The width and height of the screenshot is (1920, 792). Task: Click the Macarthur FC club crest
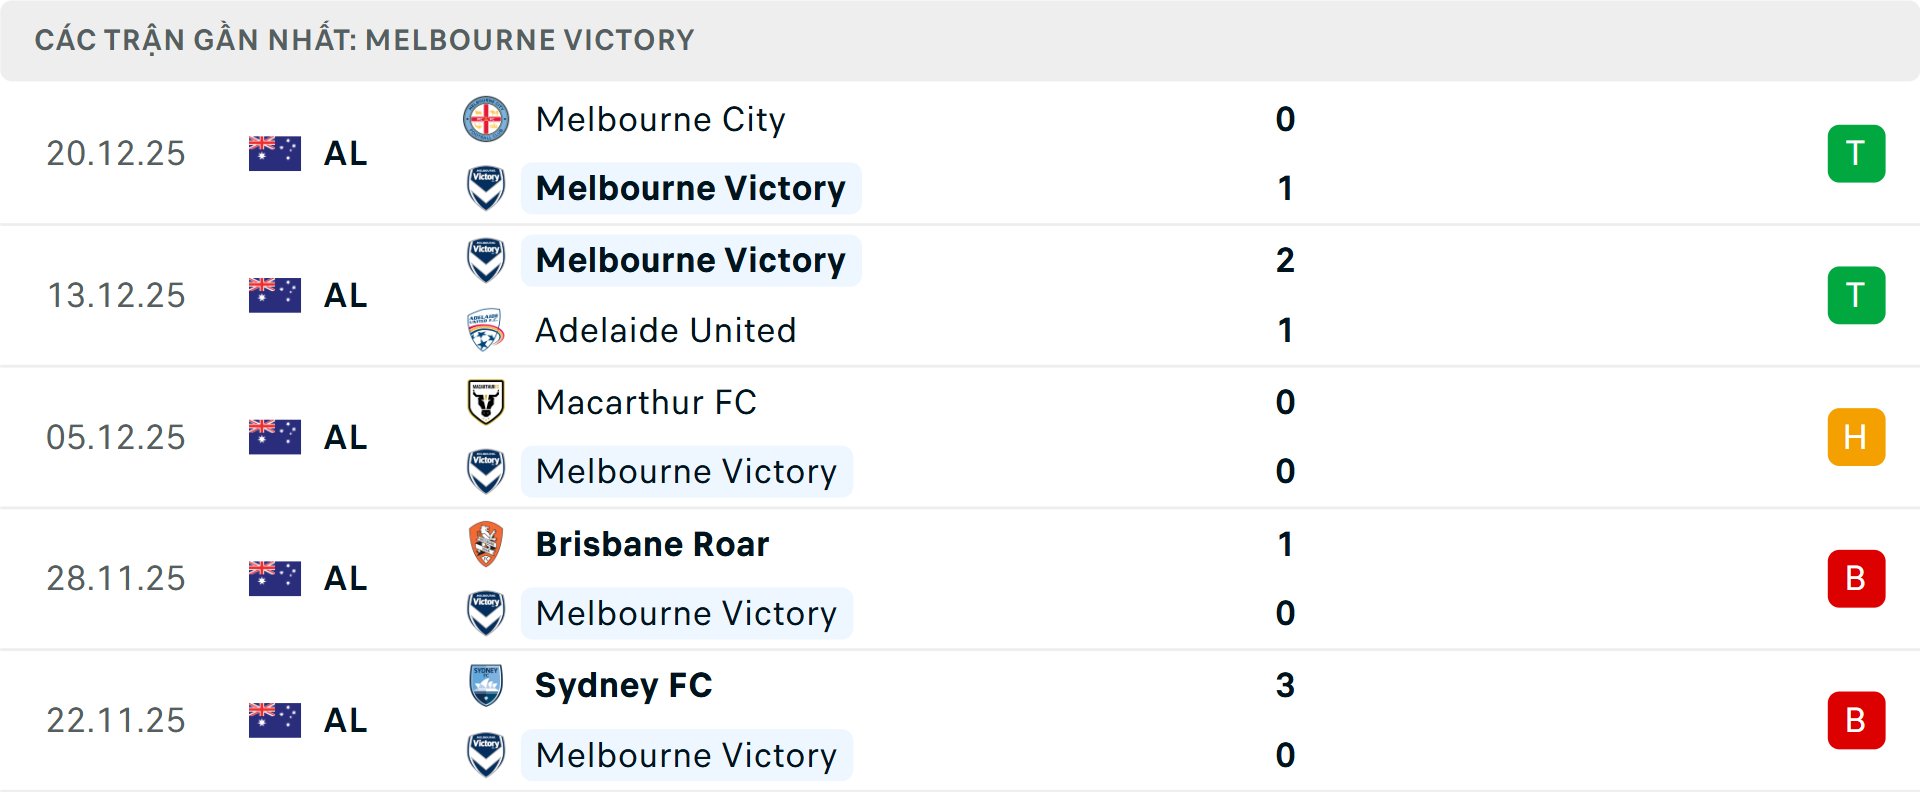pos(487,402)
